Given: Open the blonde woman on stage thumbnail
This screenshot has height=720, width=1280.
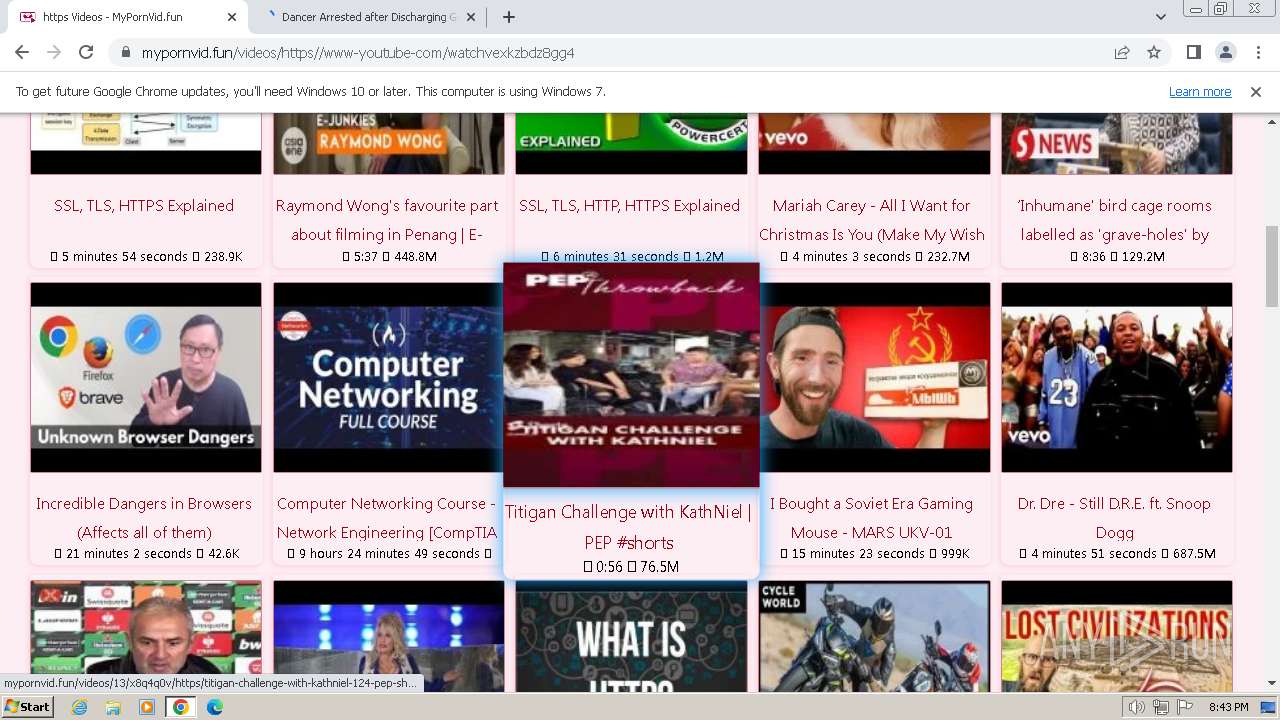Looking at the screenshot, I should point(389,637).
